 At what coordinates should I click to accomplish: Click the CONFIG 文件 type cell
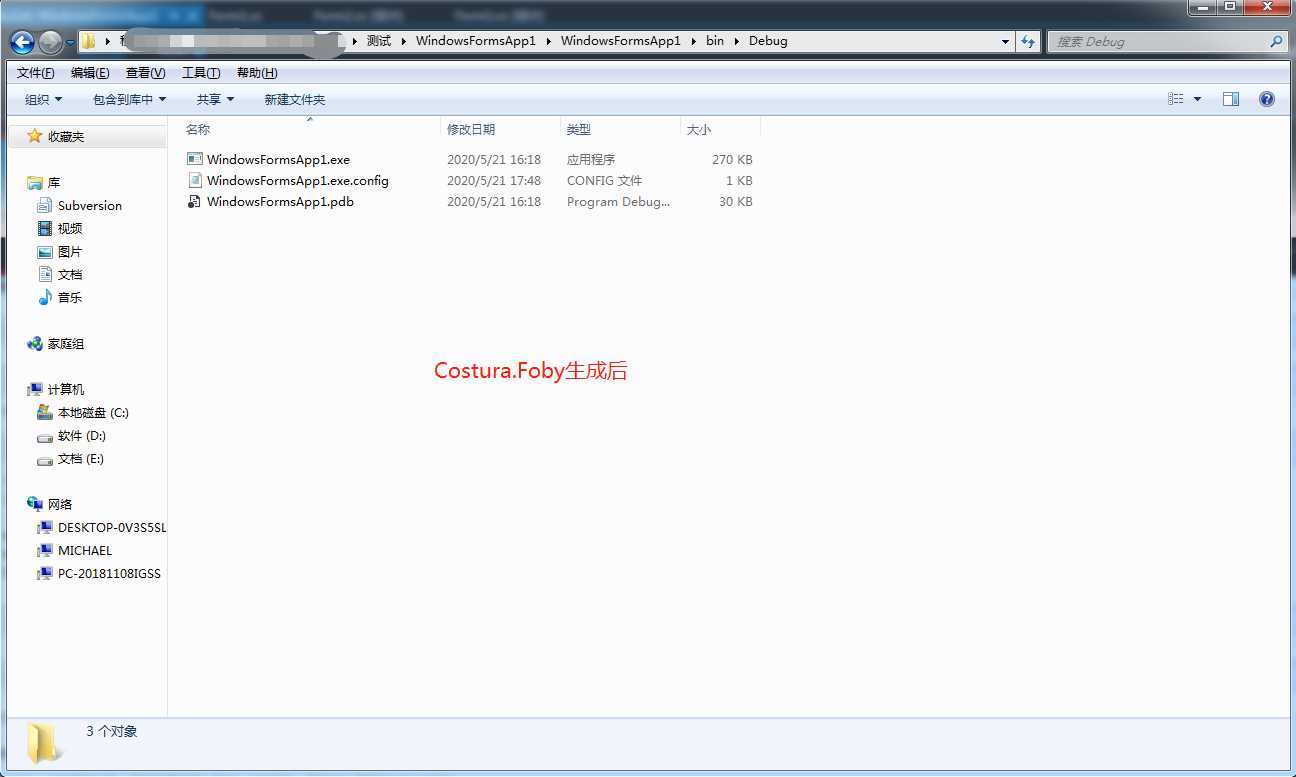[604, 180]
